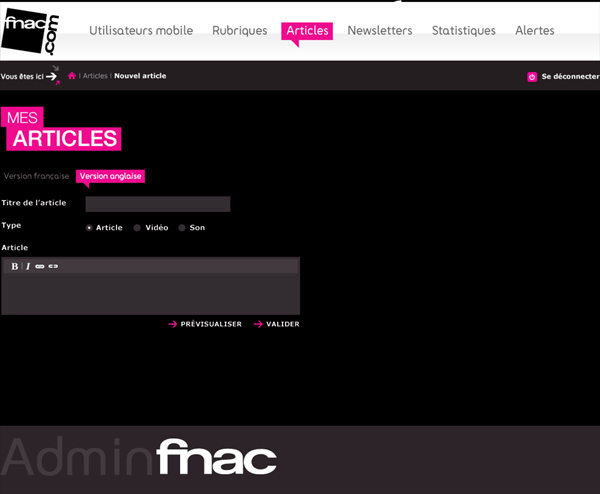Select the Article type radio button

click(x=89, y=228)
